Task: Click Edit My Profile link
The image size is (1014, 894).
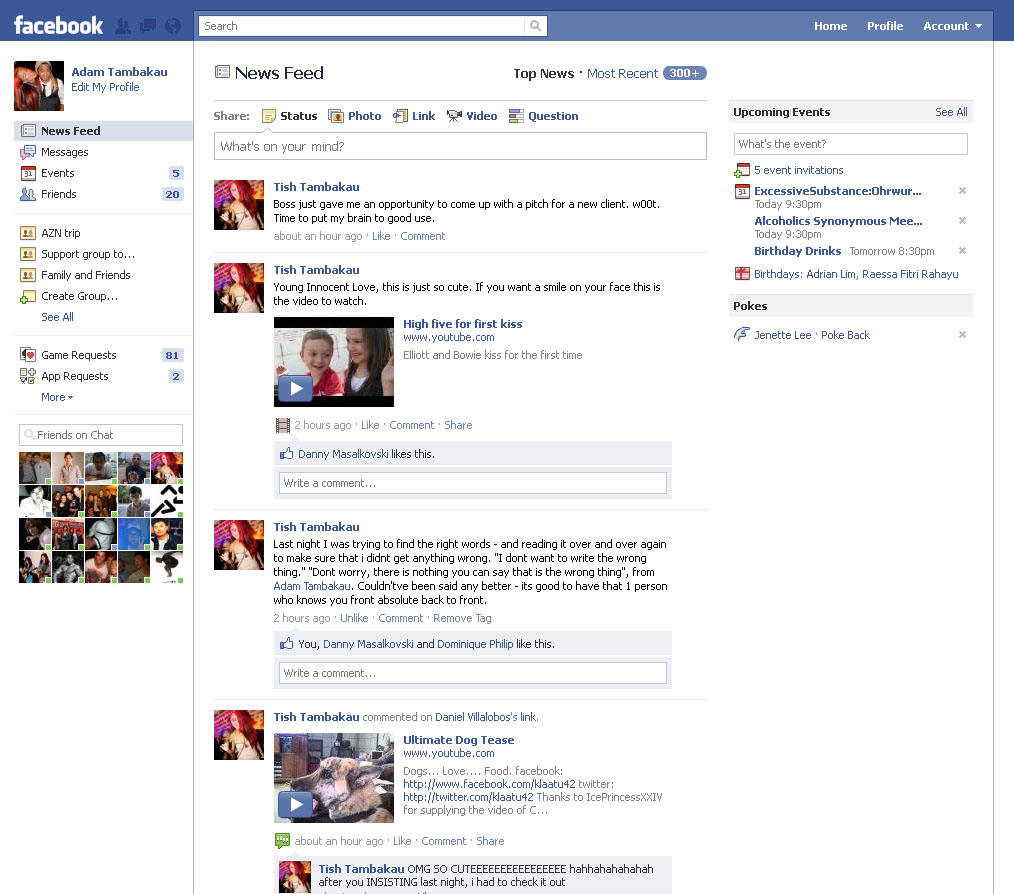Action: point(105,87)
